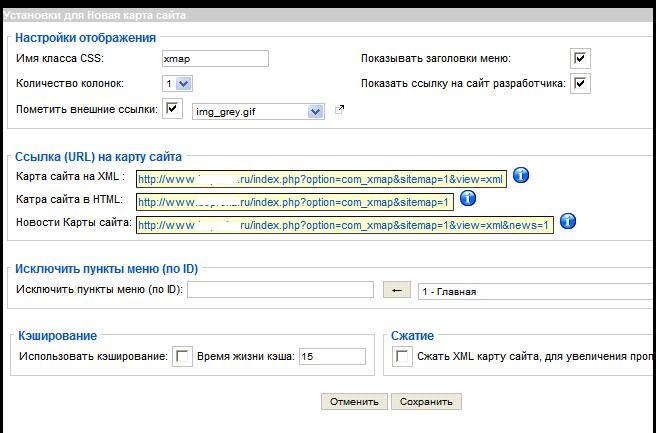This screenshot has height=433, width=656.
Task: Click the 'Отменить' button
Action: tap(353, 402)
